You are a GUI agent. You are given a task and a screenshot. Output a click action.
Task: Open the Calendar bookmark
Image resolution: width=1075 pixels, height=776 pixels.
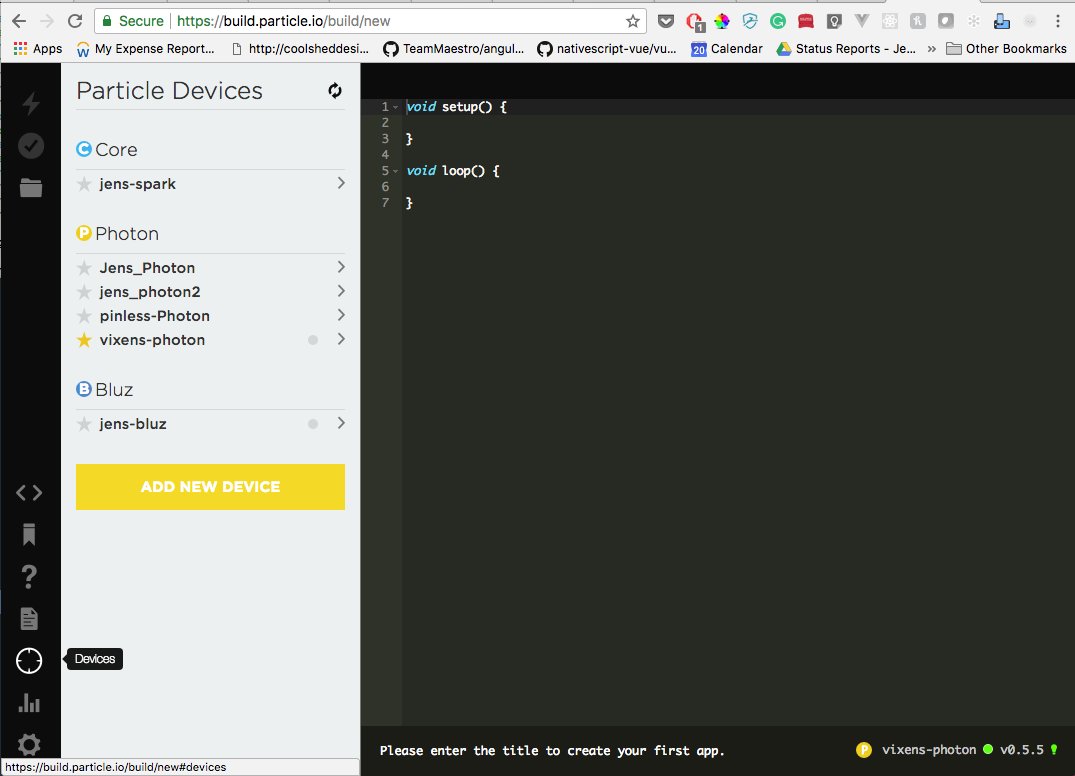click(x=727, y=49)
